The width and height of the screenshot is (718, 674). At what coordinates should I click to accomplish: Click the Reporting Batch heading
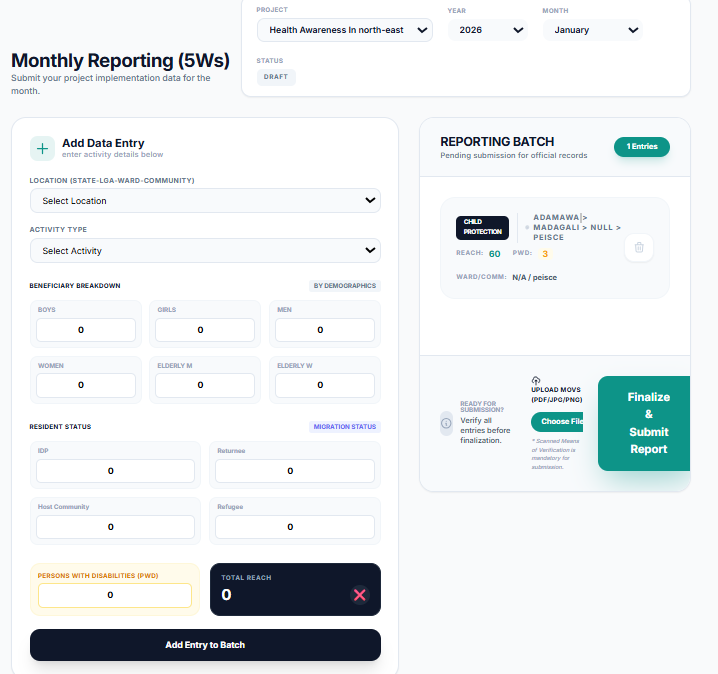[497, 141]
